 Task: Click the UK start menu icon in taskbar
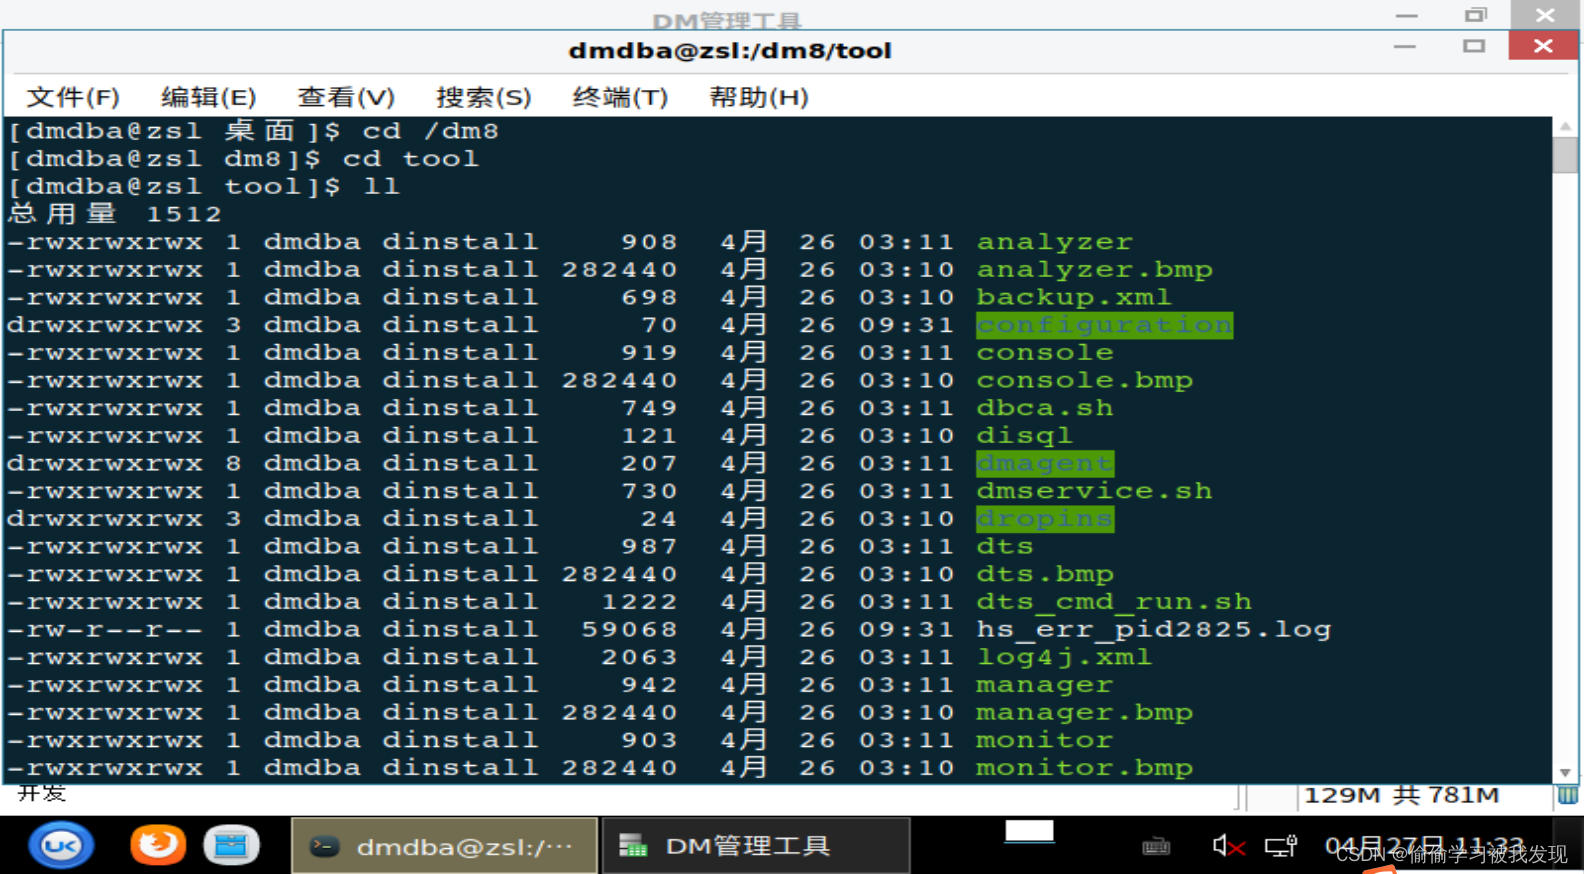[61, 846]
